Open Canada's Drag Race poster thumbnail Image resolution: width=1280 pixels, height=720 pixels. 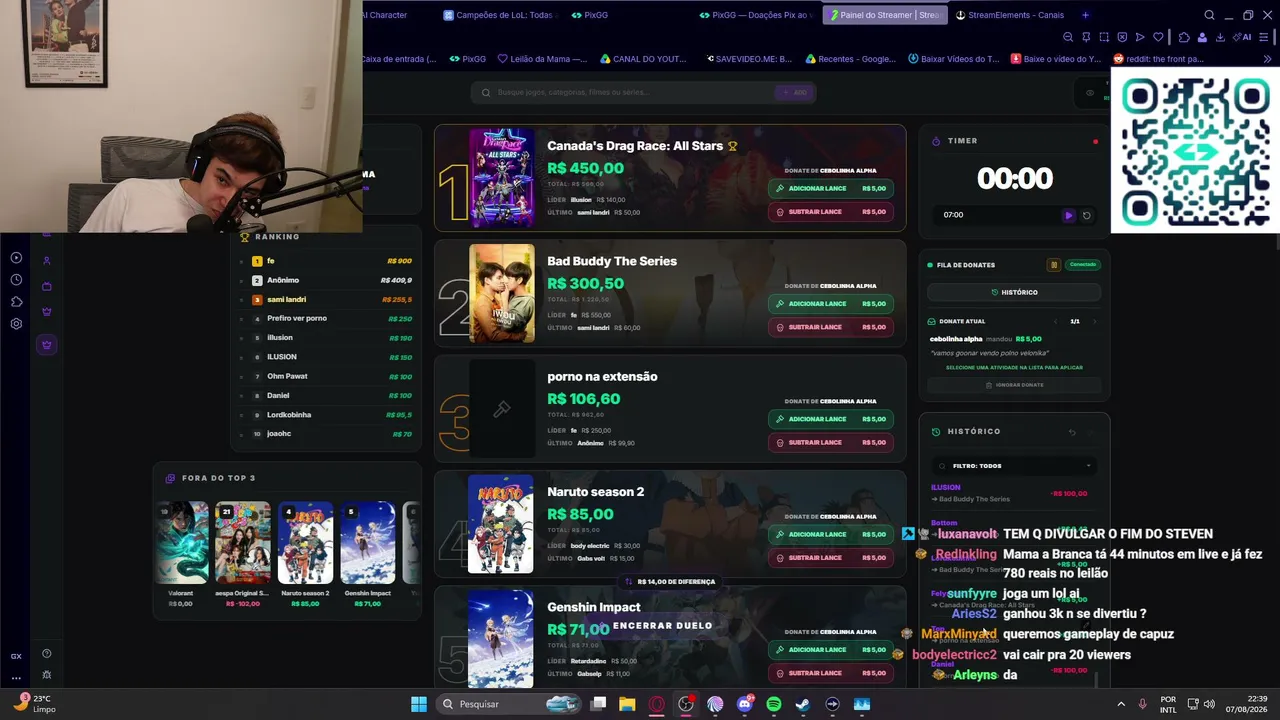pos(502,178)
